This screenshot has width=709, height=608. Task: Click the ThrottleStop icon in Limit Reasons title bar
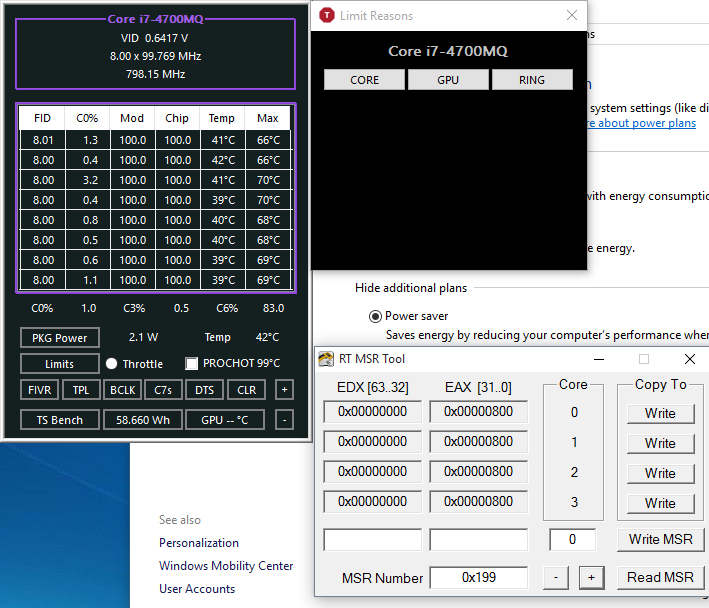[327, 16]
